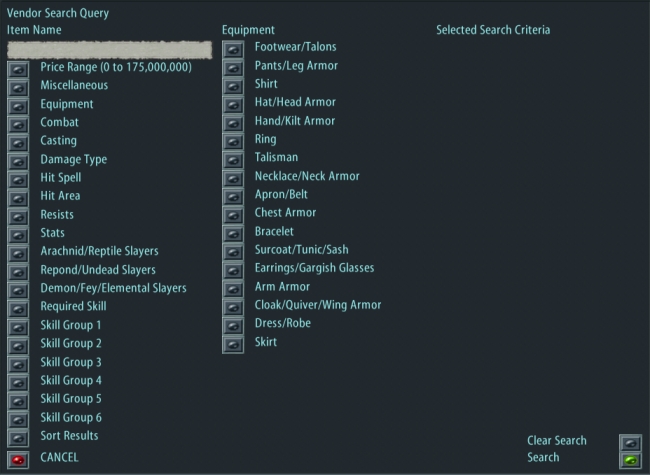Click the red CANCEL gem button
Viewport: 650px width, 475px height.
tap(18, 460)
